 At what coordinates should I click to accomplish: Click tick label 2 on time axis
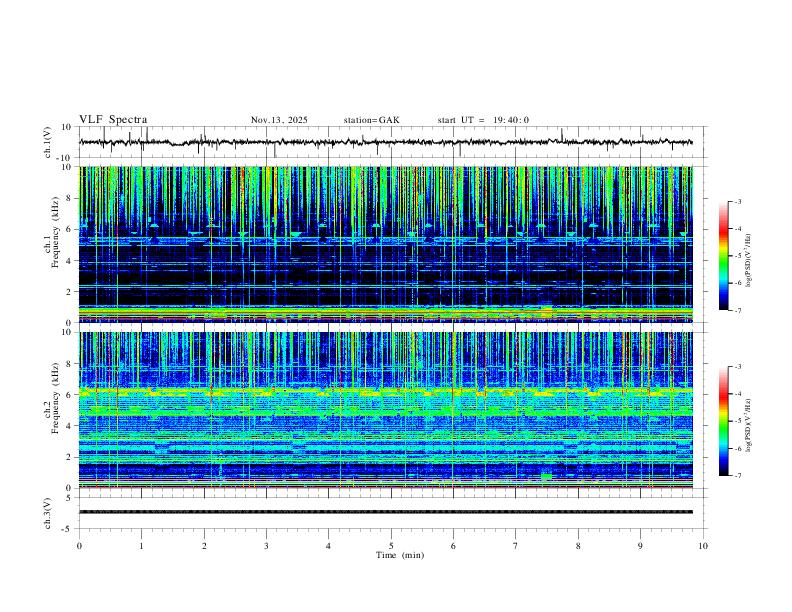point(204,546)
